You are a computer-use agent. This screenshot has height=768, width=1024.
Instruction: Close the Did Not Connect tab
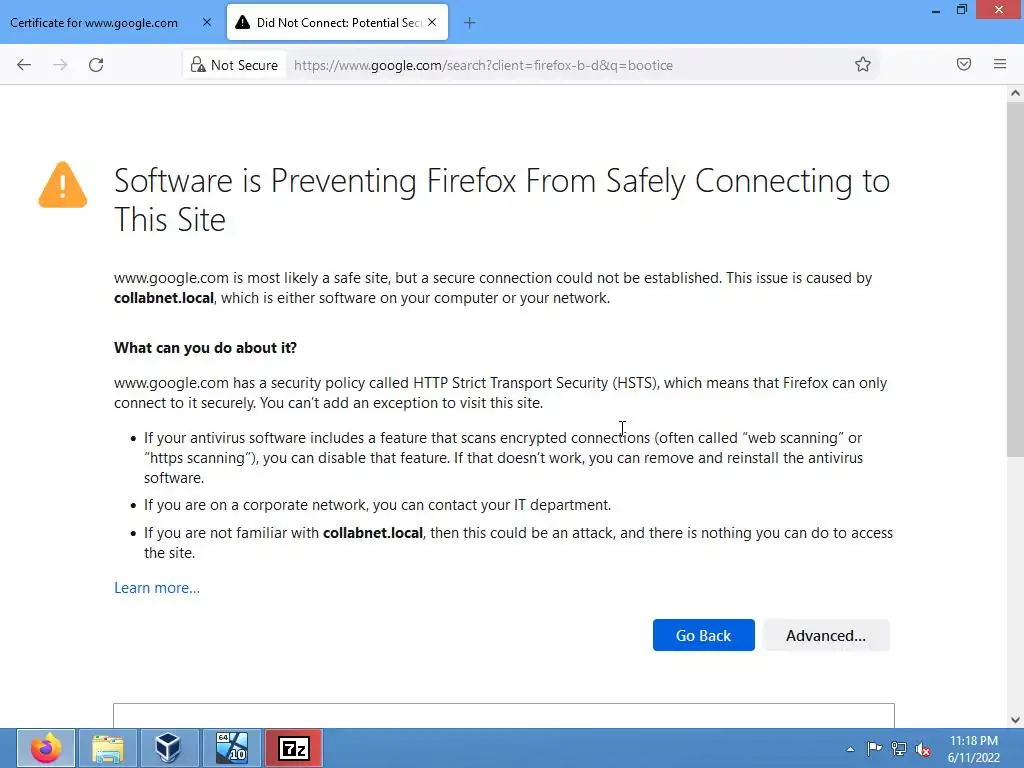(432, 22)
